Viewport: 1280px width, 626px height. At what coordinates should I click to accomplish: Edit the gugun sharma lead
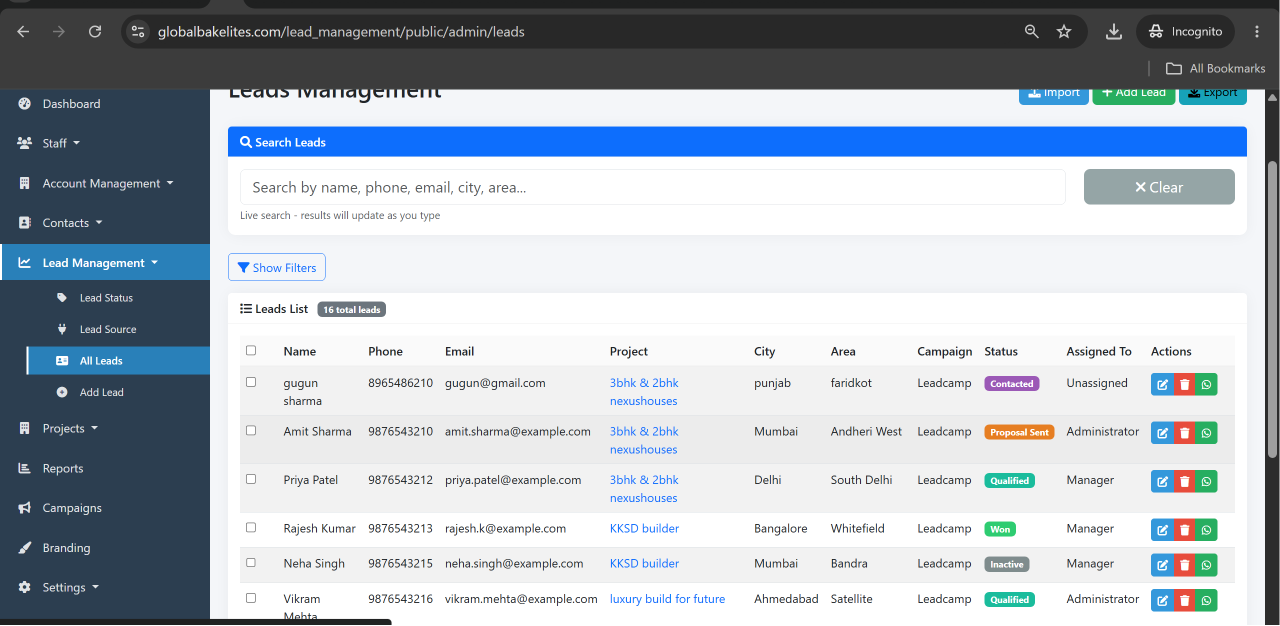pyautogui.click(x=1162, y=384)
